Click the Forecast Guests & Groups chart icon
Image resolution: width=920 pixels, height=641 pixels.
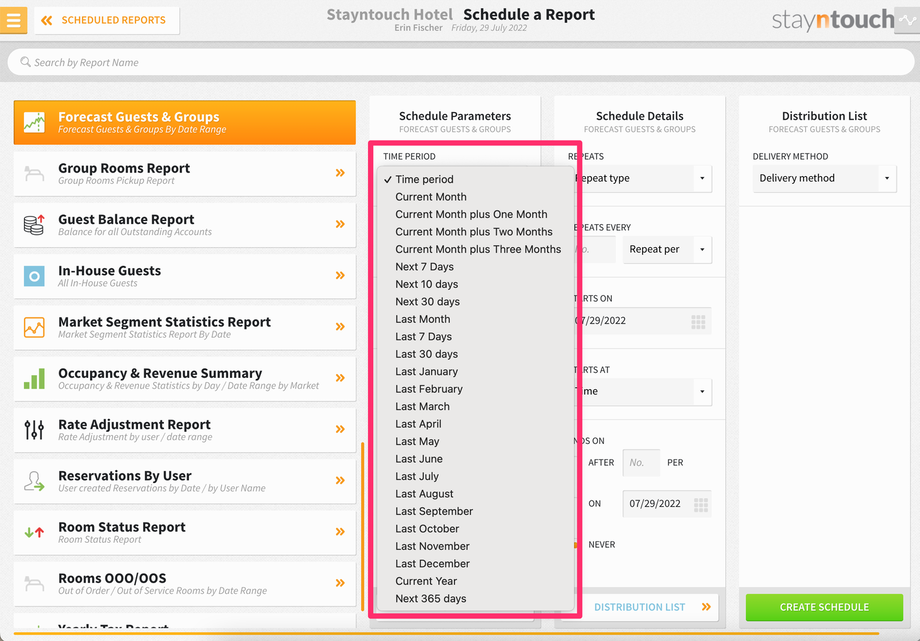(34, 122)
